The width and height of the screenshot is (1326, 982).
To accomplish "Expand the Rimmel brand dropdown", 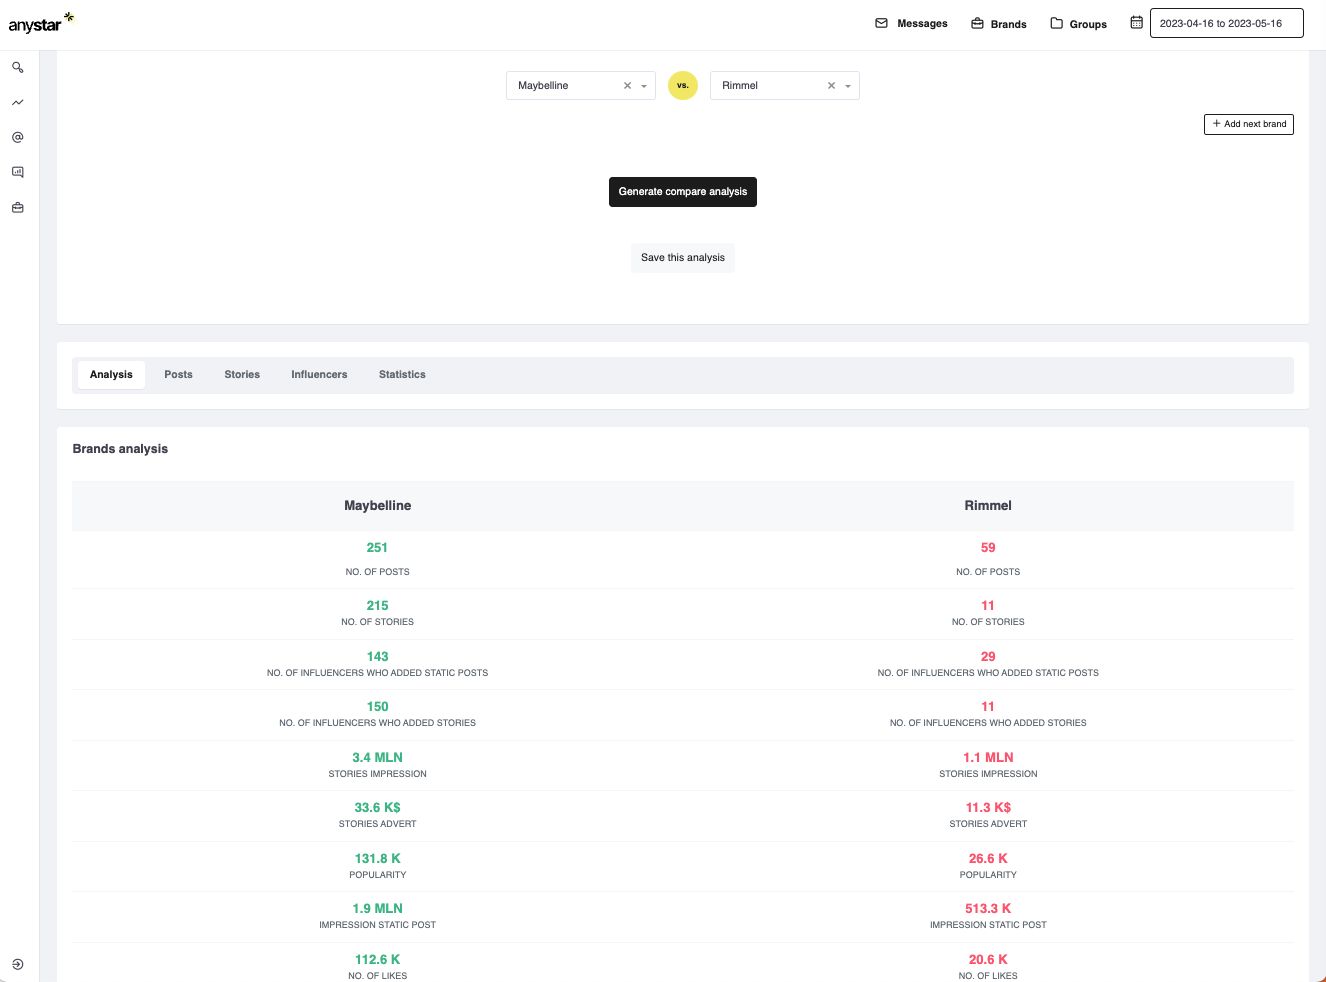I will coord(848,86).
